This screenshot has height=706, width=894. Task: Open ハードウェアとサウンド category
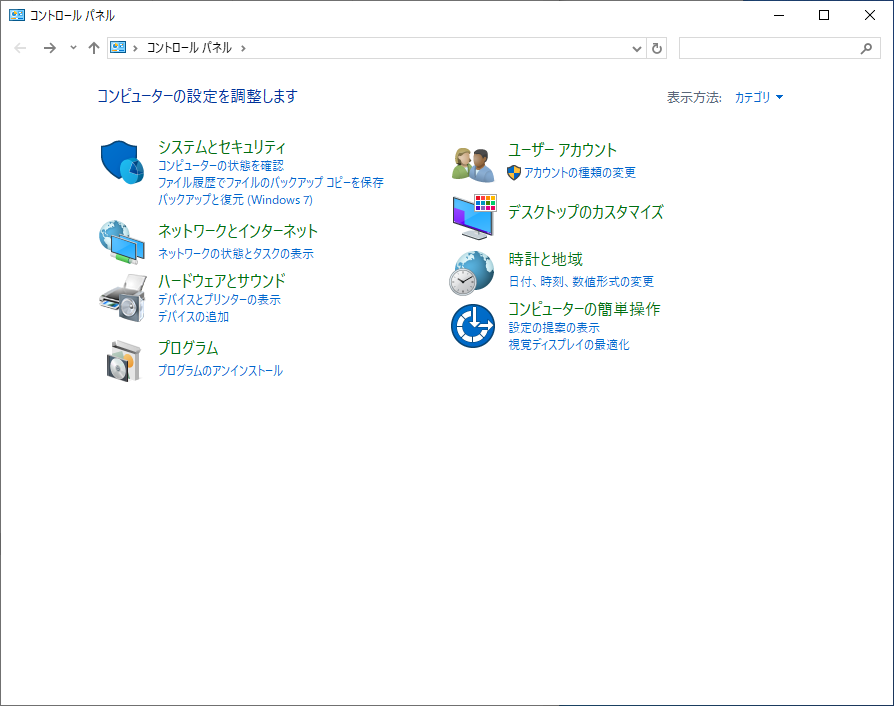pos(222,281)
